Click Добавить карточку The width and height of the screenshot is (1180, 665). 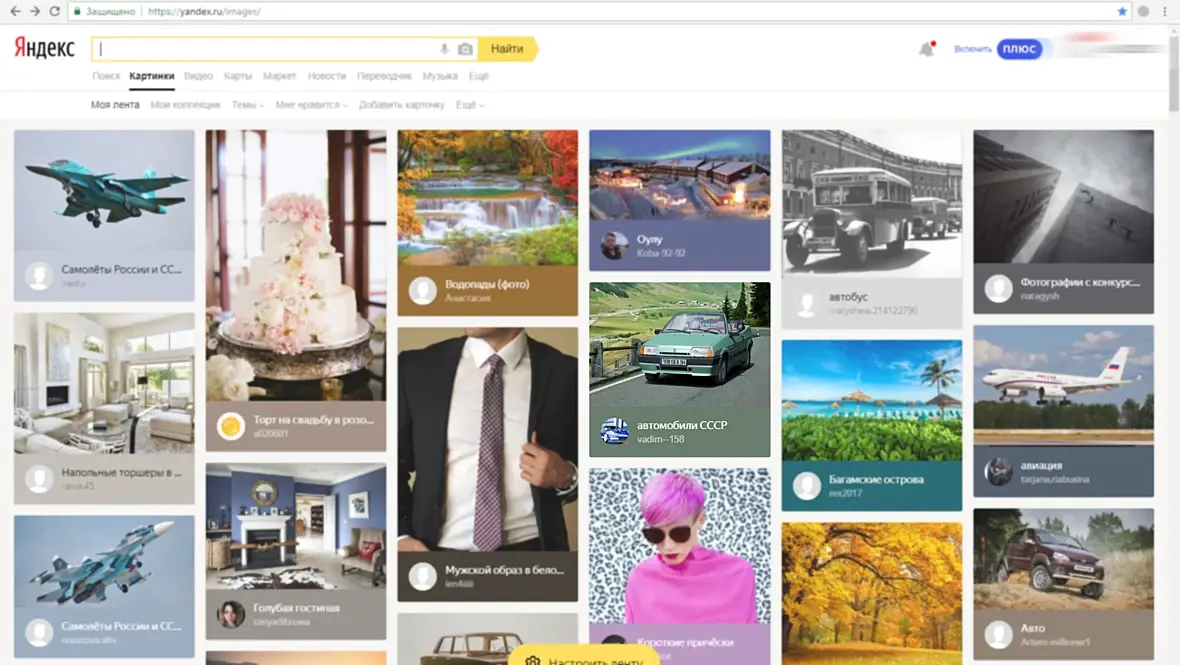402,105
